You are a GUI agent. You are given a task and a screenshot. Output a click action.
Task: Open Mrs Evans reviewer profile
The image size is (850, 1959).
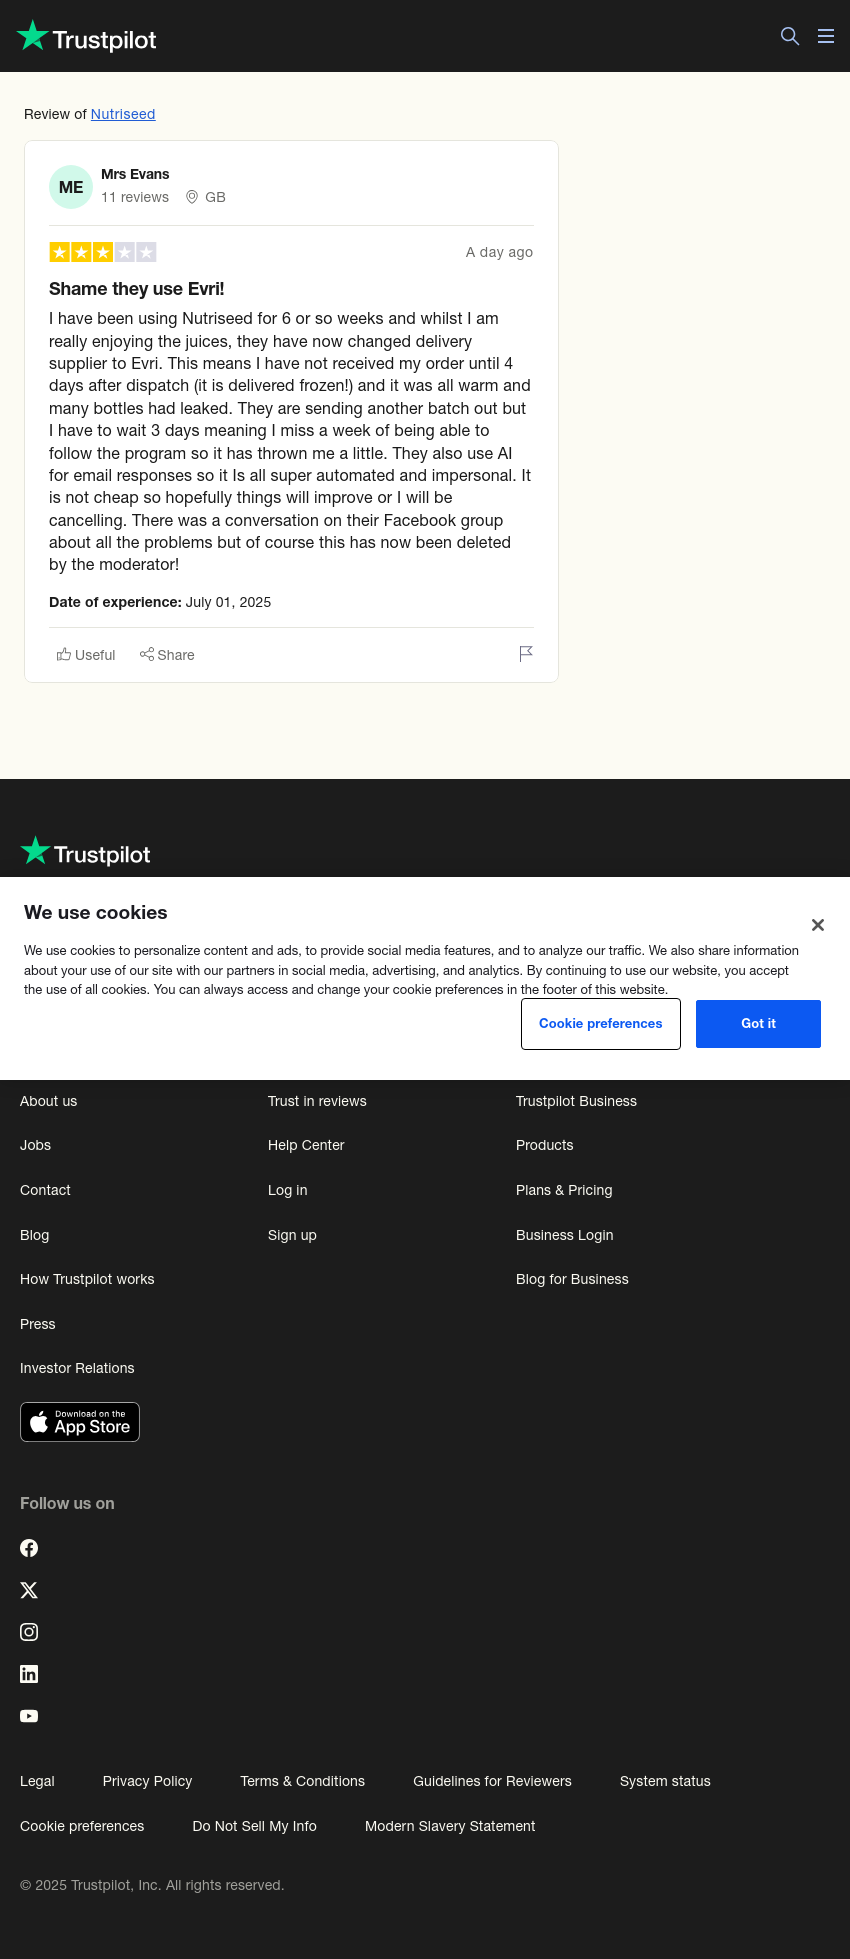coord(135,174)
